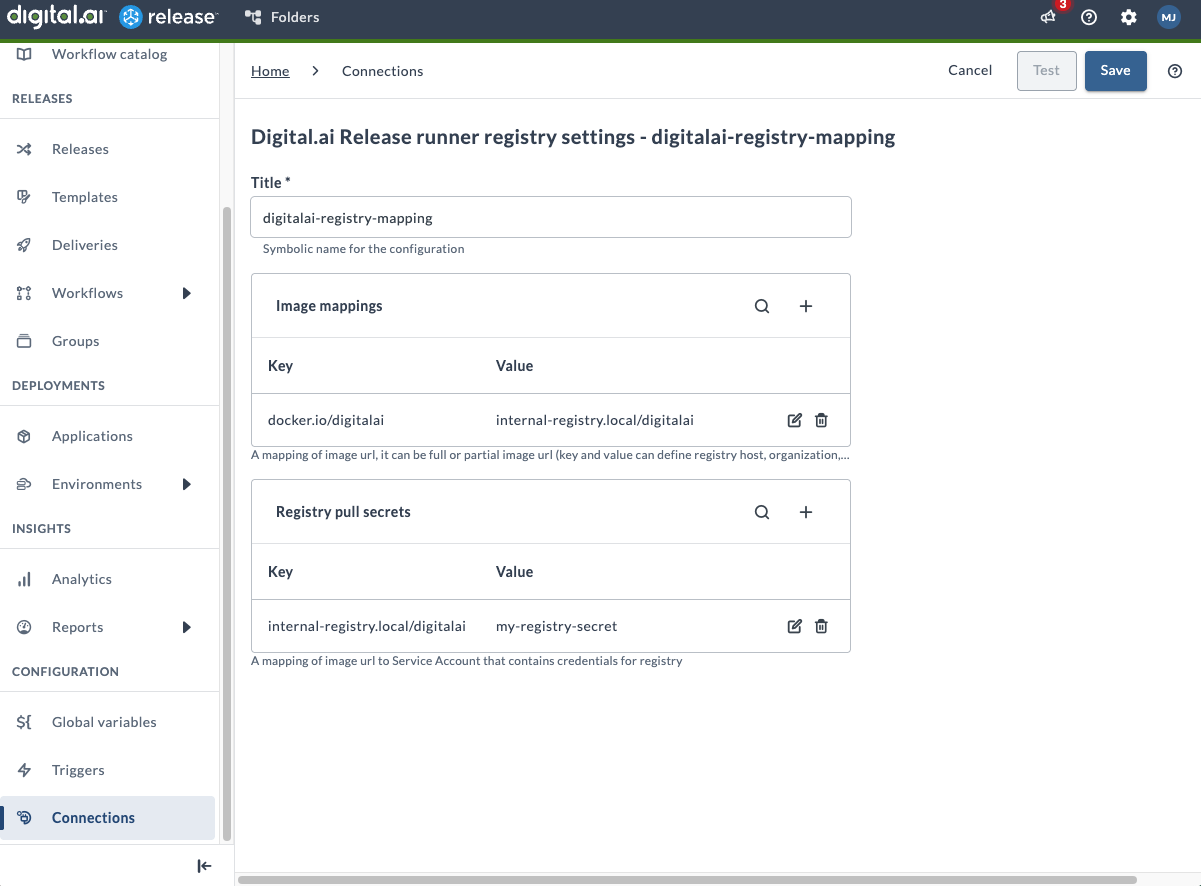Open Workflows in sidebar
This screenshot has height=886, width=1201.
87,293
